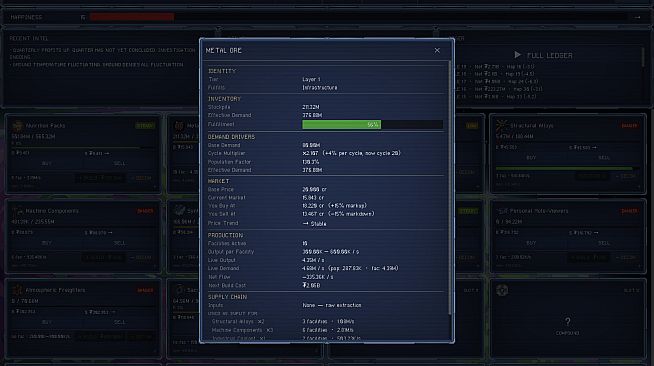Click 'None — raw extraction' inputs value
The height and width of the screenshot is (366, 654).
click(332, 305)
